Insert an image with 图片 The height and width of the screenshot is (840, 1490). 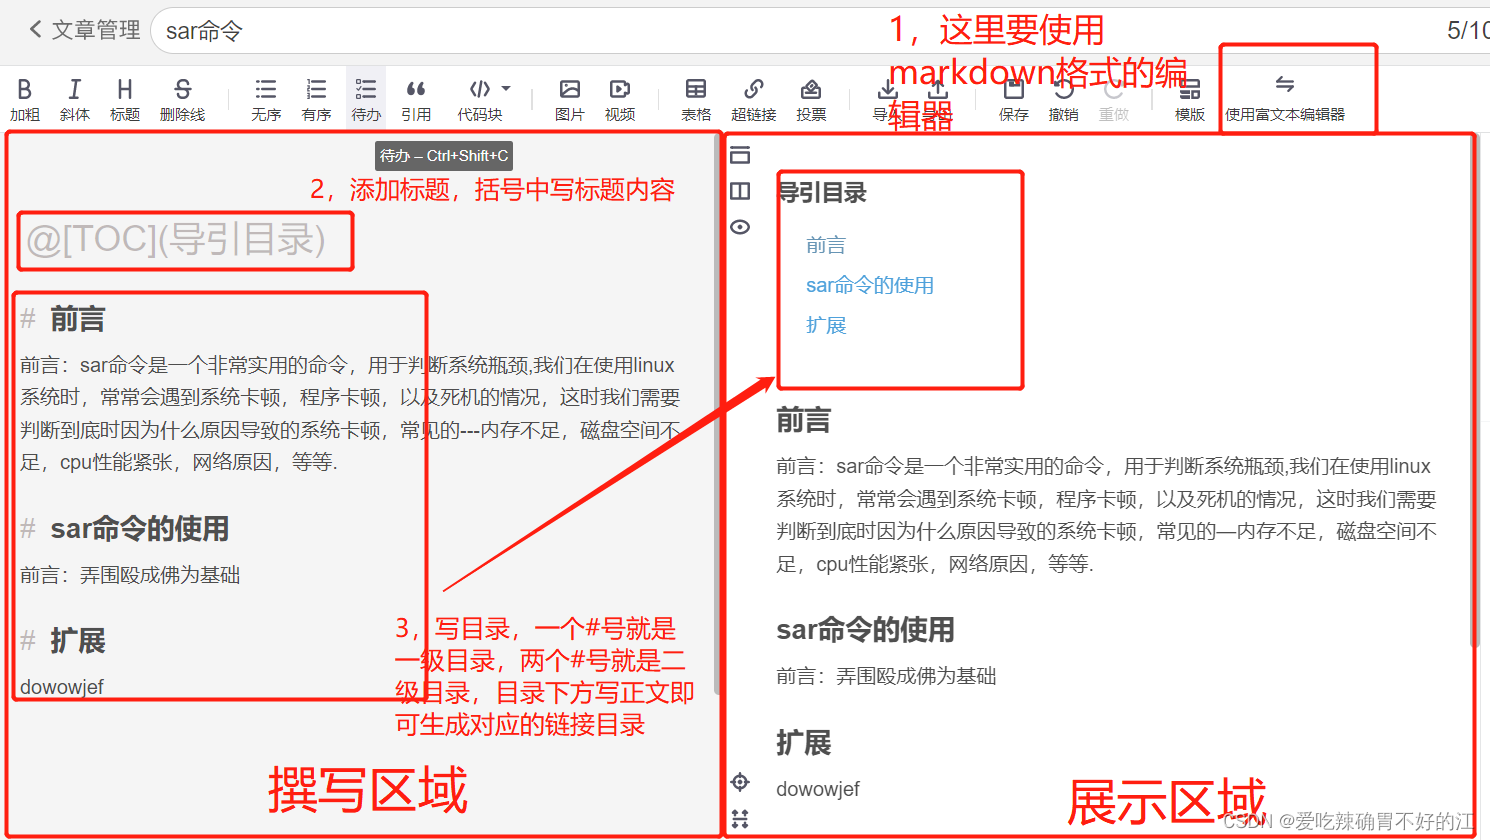coord(570,100)
